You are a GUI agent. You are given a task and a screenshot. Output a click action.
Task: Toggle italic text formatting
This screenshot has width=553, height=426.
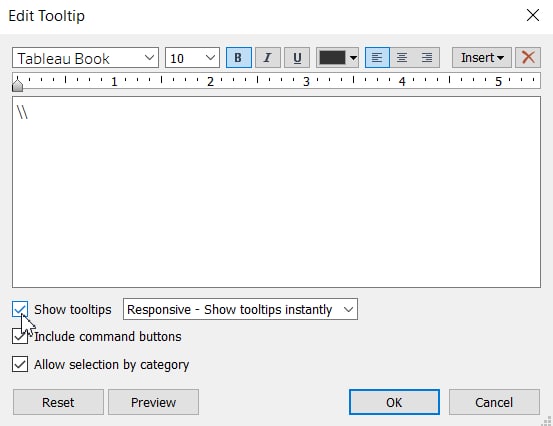click(268, 57)
